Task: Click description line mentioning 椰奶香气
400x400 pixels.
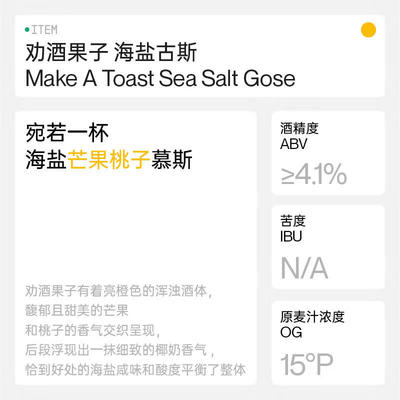Action: point(120,350)
